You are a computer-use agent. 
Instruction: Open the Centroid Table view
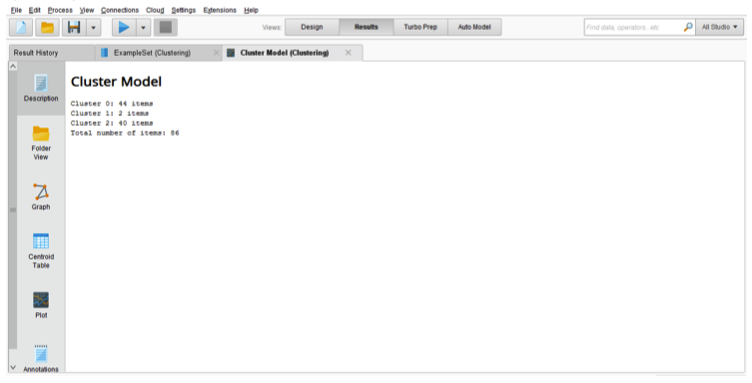tap(41, 251)
